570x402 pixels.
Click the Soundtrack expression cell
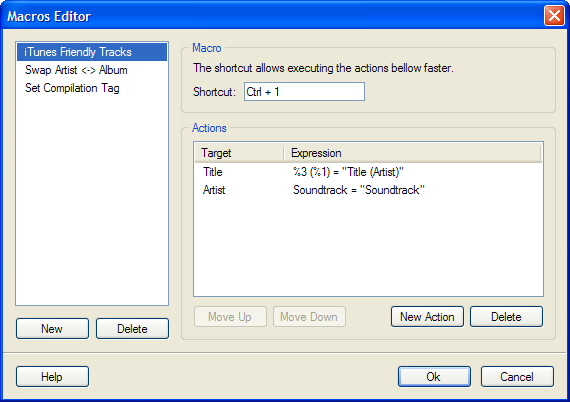tap(359, 190)
